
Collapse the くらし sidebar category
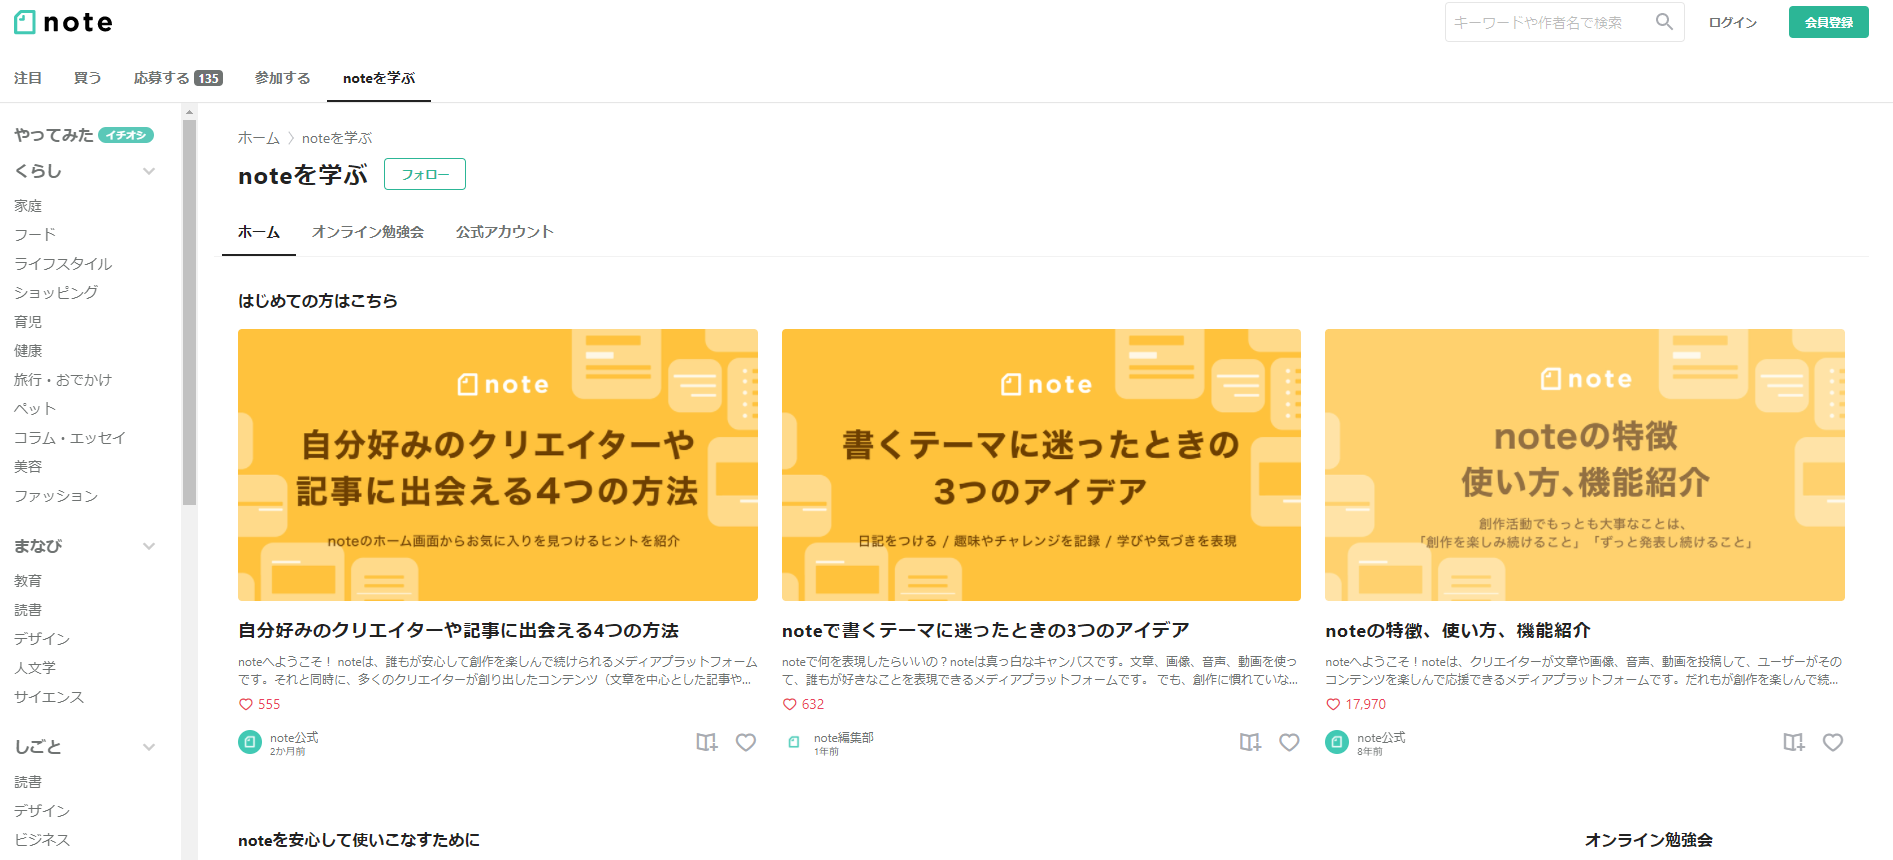[149, 171]
